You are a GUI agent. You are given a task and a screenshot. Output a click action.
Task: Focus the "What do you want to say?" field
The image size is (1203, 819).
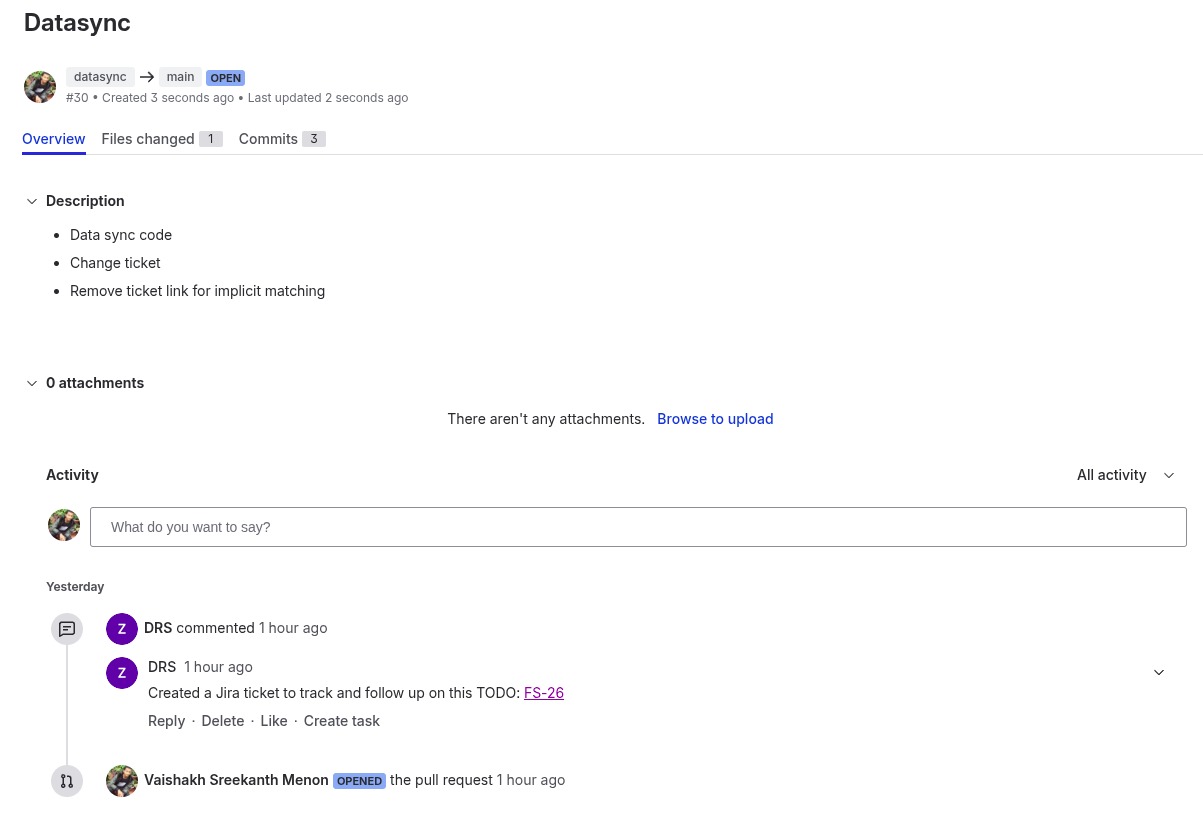coord(638,527)
